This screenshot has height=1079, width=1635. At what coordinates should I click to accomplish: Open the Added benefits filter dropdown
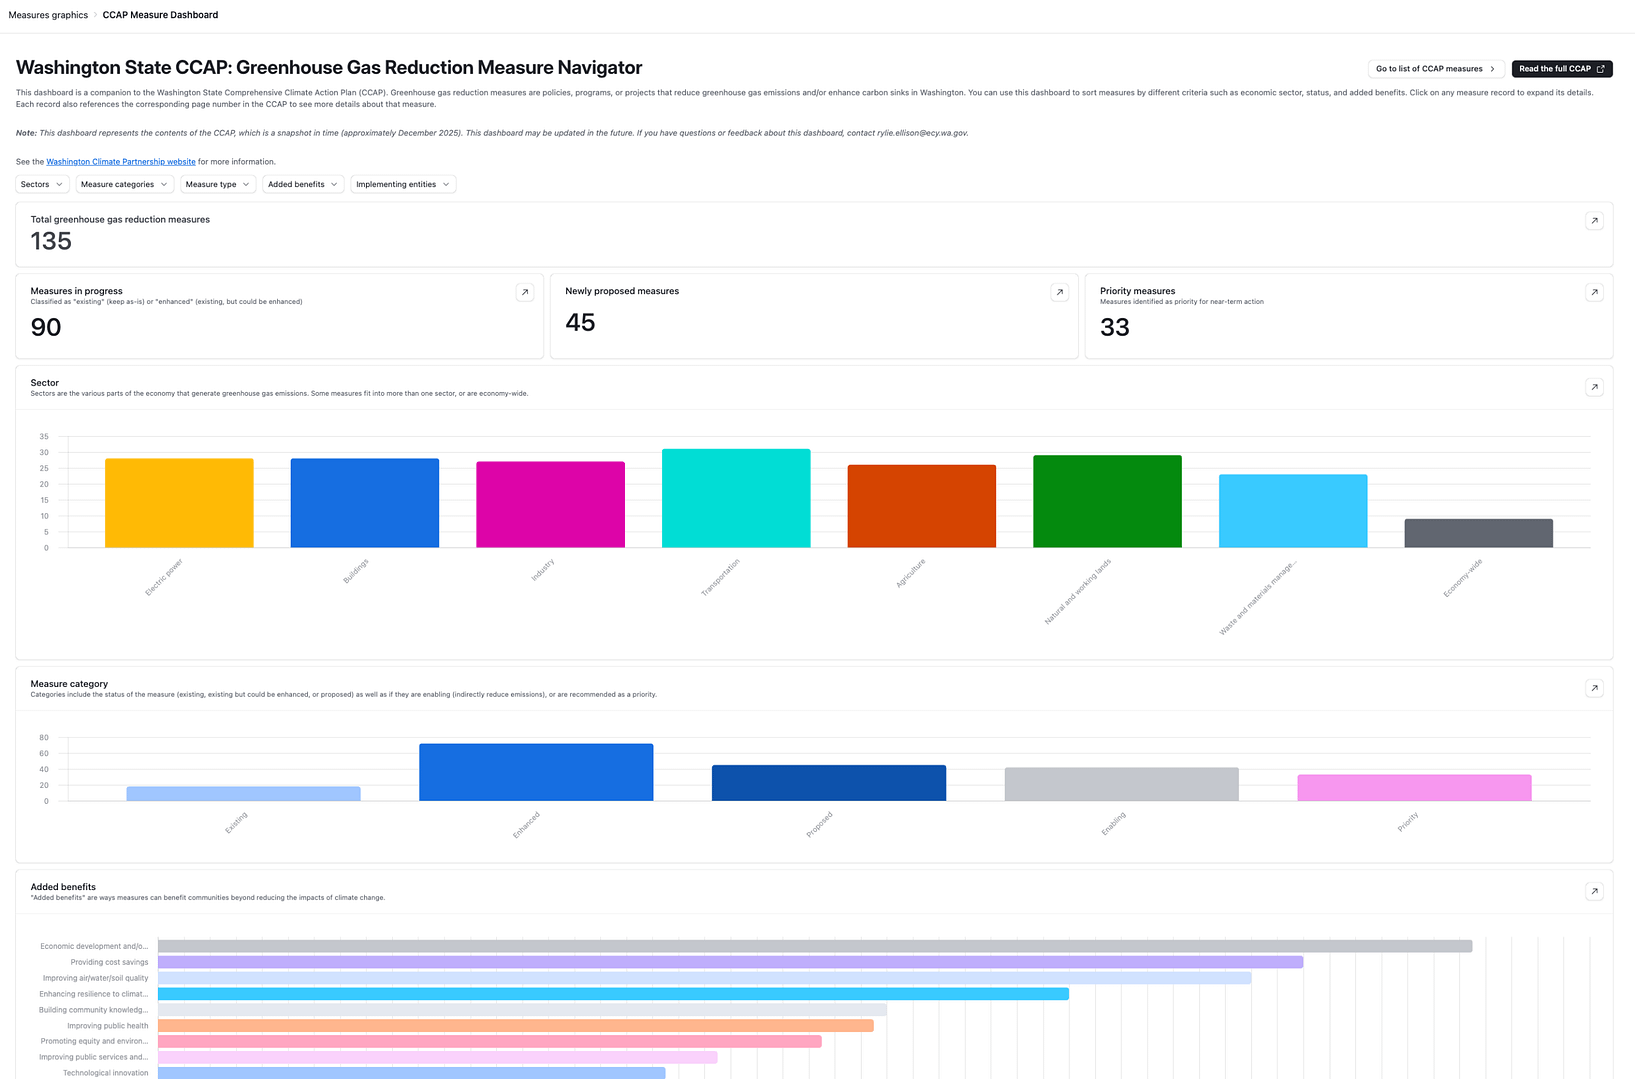tap(303, 184)
